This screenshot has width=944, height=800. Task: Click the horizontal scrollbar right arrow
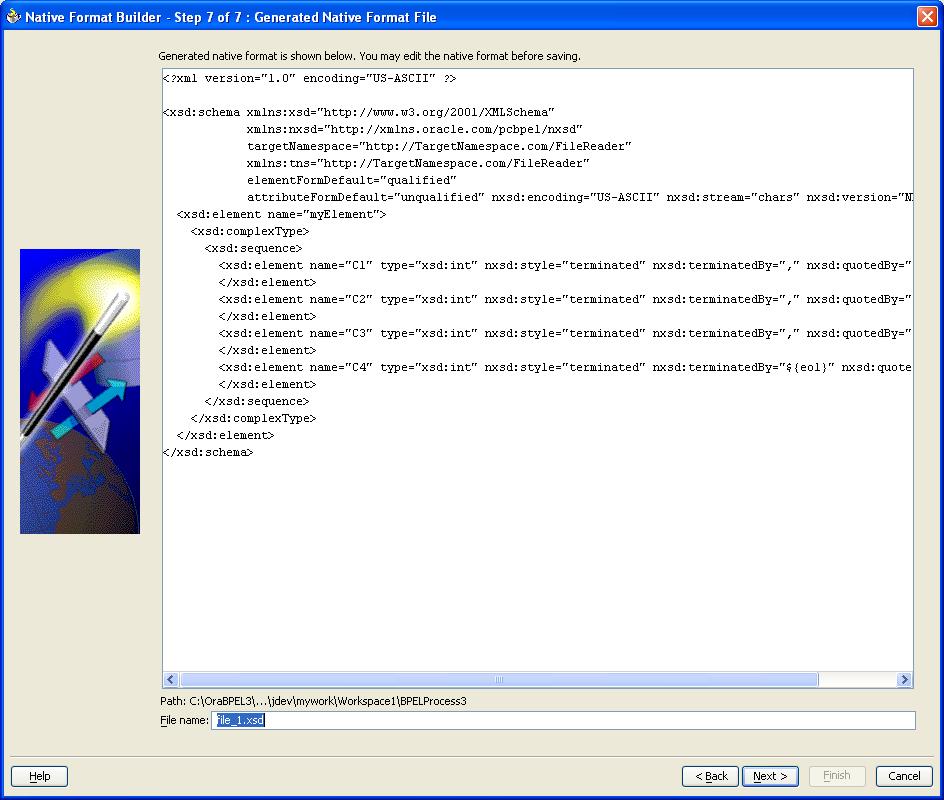click(x=904, y=680)
